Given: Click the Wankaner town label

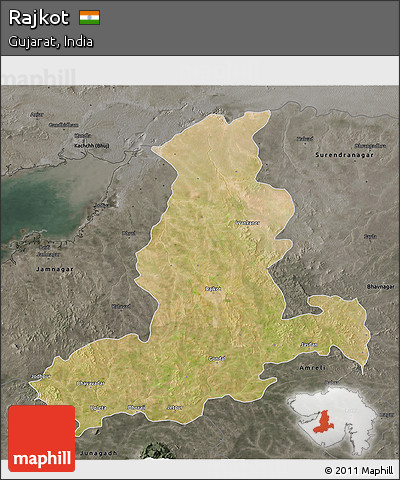Looking at the screenshot, I should (x=248, y=223).
